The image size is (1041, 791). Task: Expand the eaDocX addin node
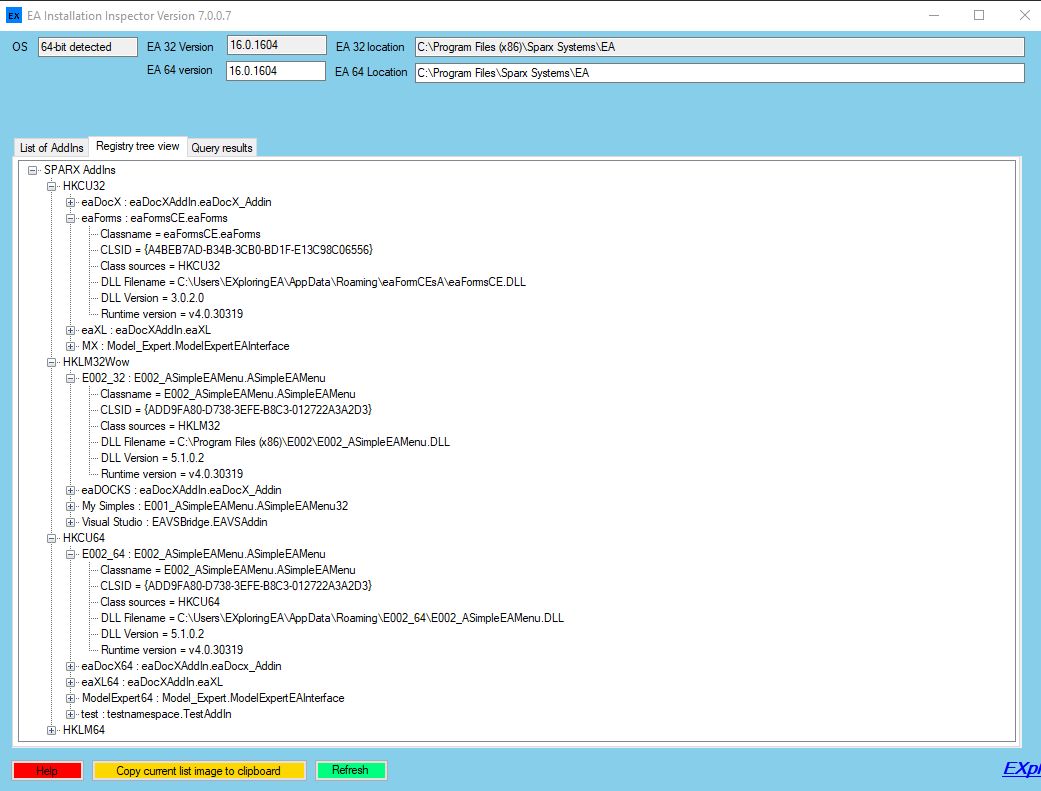(x=71, y=202)
